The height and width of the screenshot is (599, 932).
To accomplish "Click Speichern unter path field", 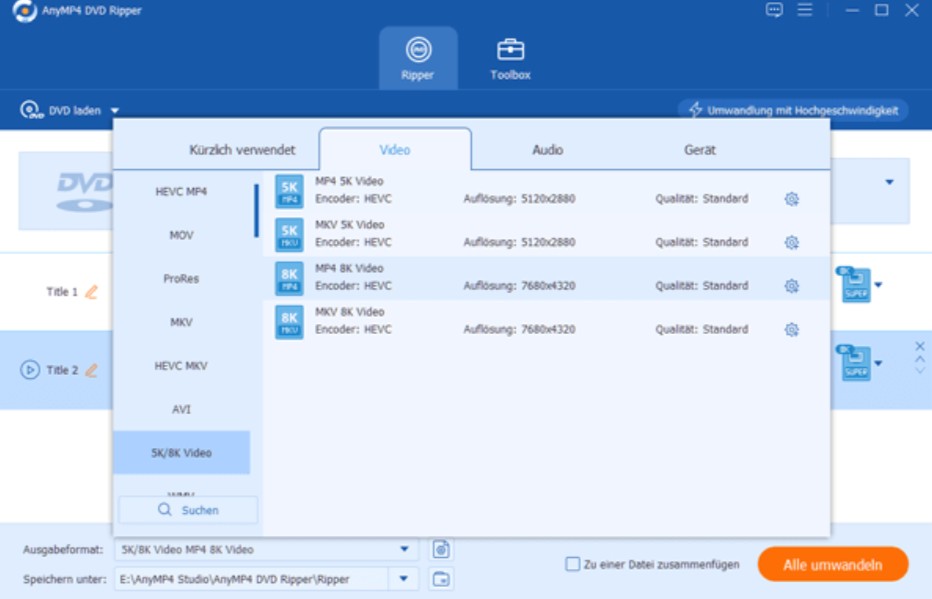I will click(252, 579).
